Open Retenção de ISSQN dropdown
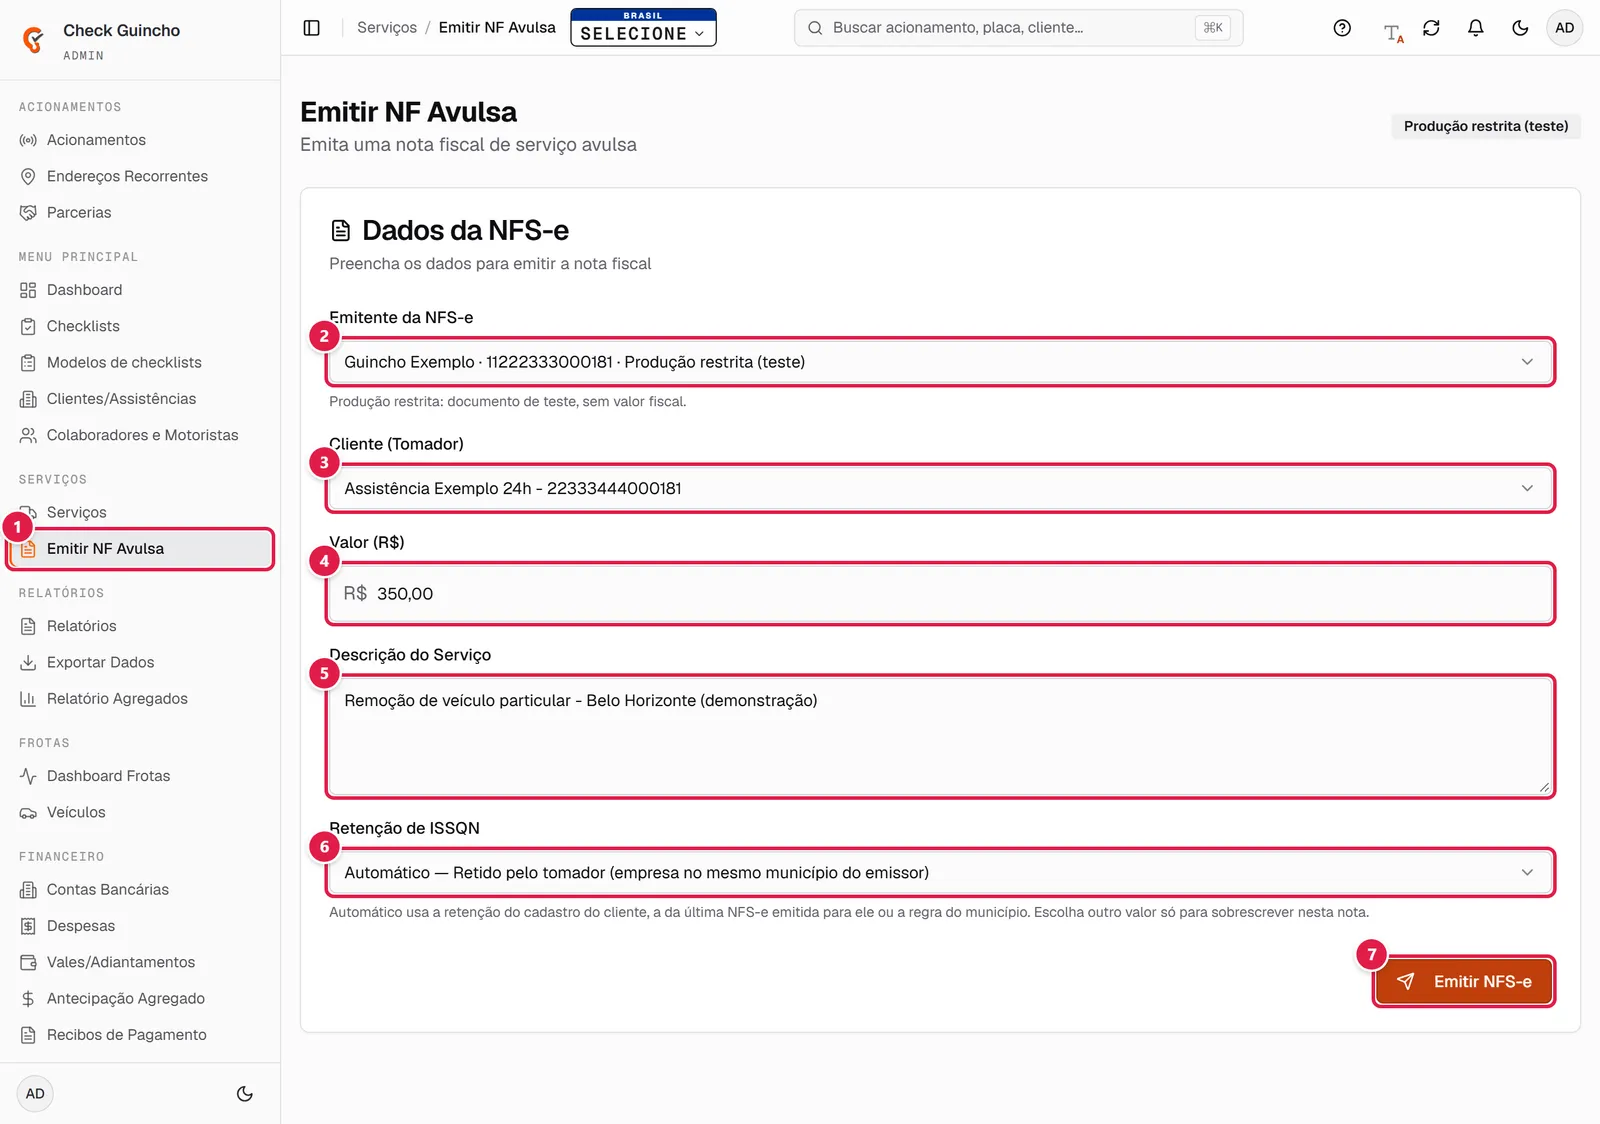Image resolution: width=1600 pixels, height=1124 pixels. pyautogui.click(x=940, y=873)
